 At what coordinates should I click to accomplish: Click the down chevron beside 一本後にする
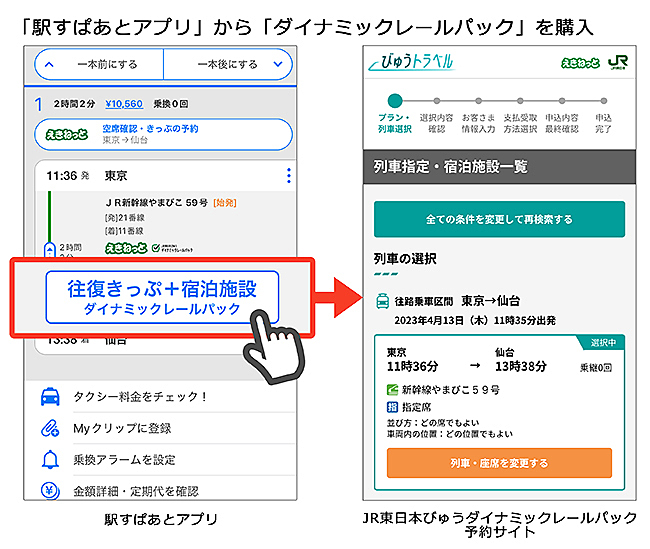coord(278,64)
